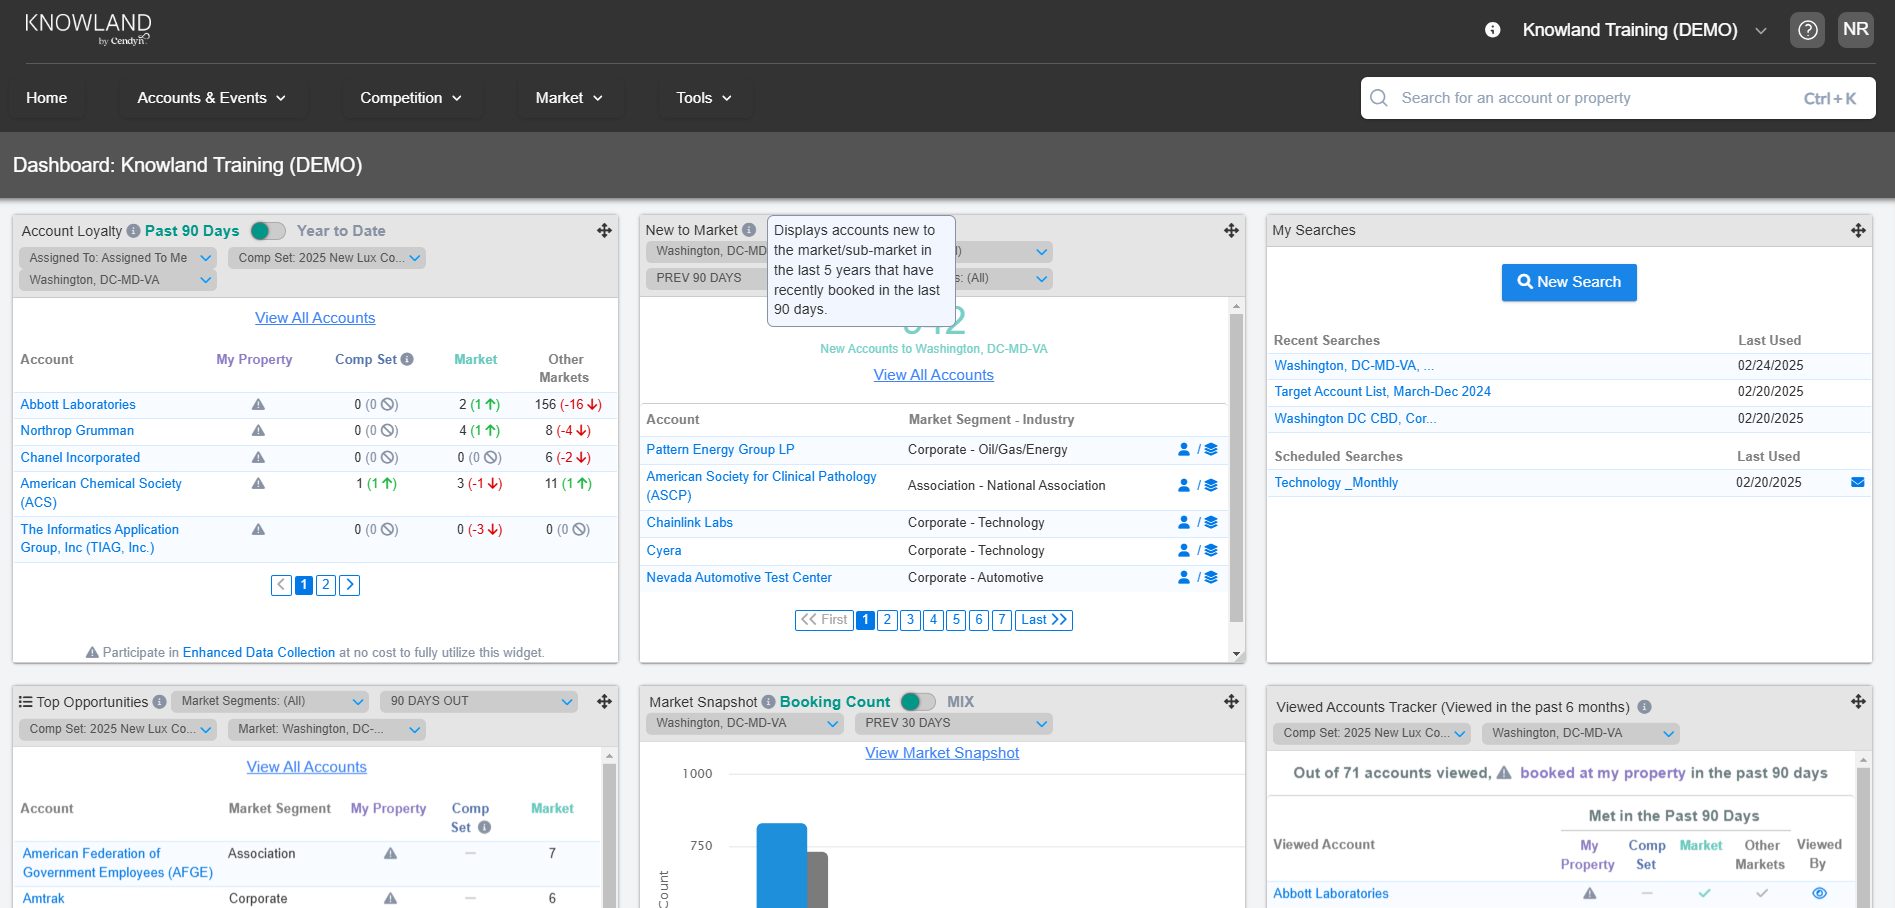1895x908 pixels.
Task: Open Amtrak in Top Opportunities list
Action: [x=44, y=899]
